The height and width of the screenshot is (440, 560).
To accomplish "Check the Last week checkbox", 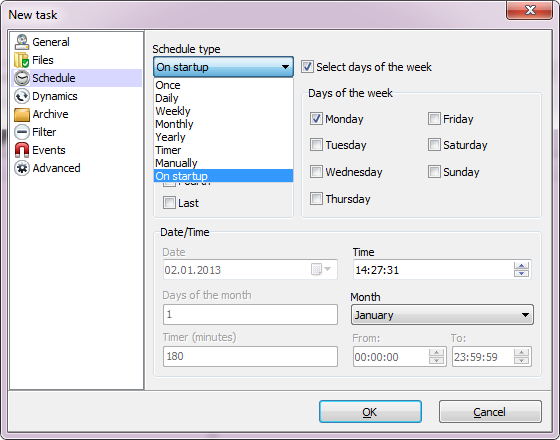I will 169,202.
